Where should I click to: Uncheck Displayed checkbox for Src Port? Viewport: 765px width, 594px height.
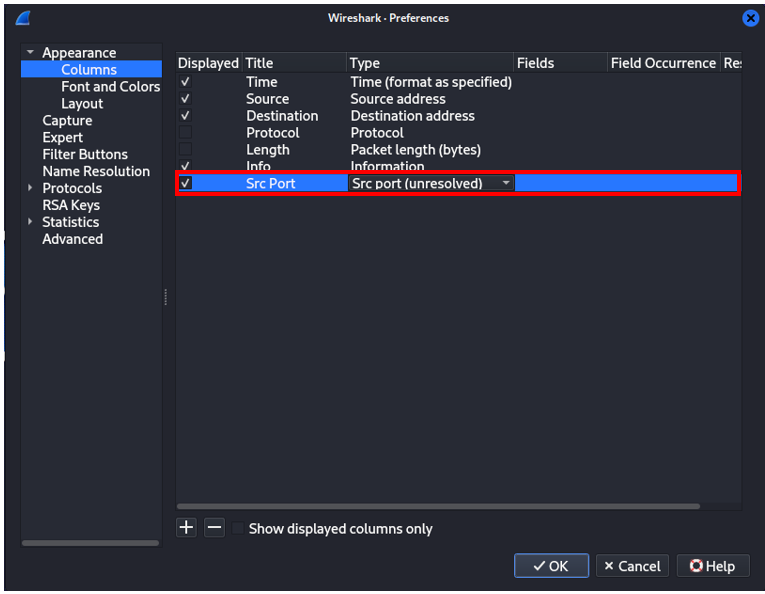tap(185, 183)
